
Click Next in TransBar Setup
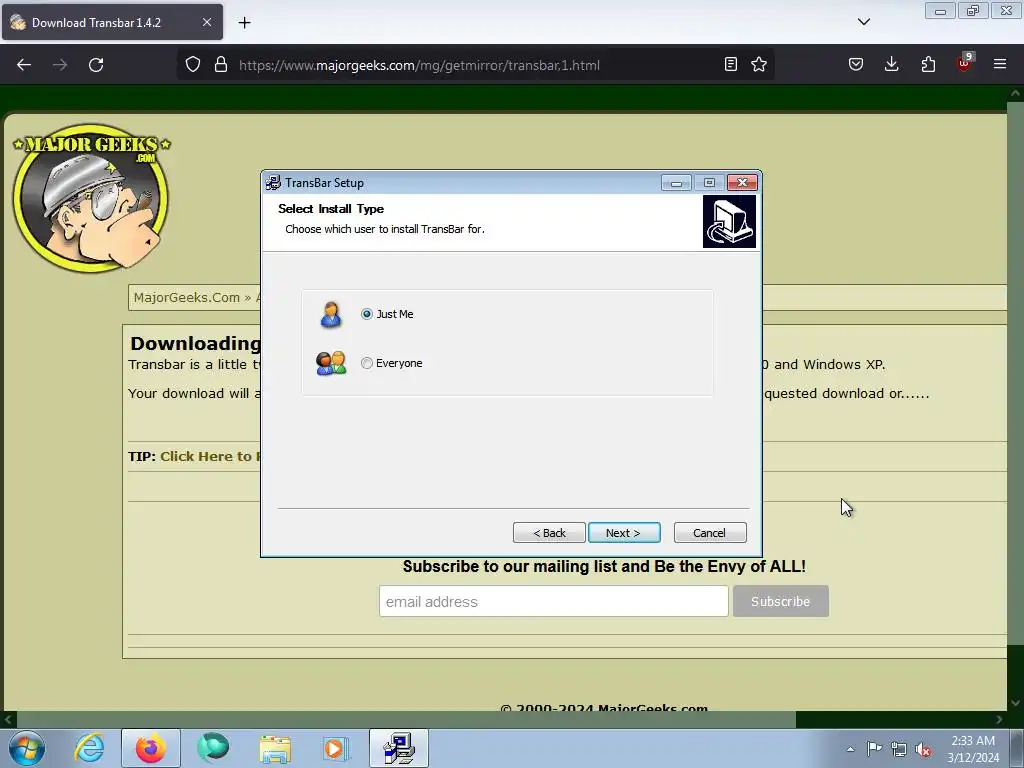(x=624, y=533)
